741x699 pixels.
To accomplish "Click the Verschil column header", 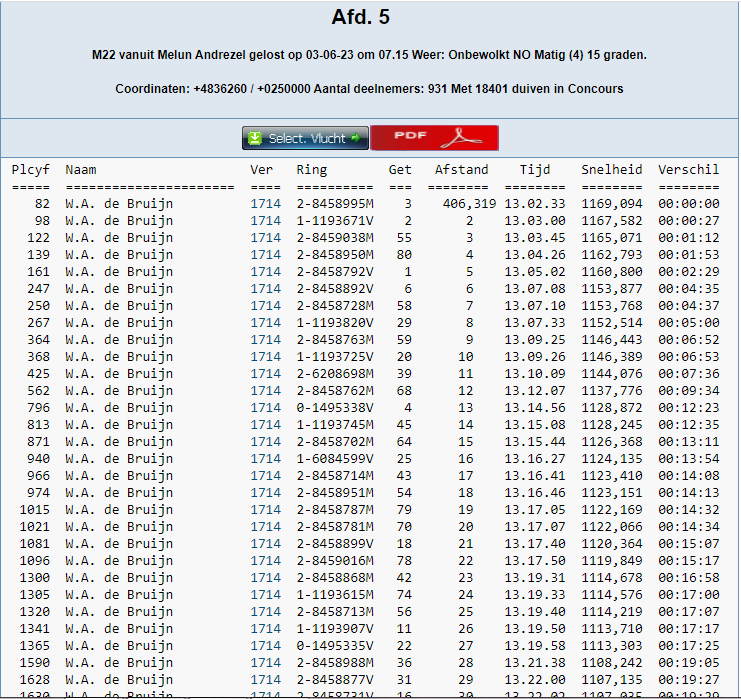I will click(689, 170).
